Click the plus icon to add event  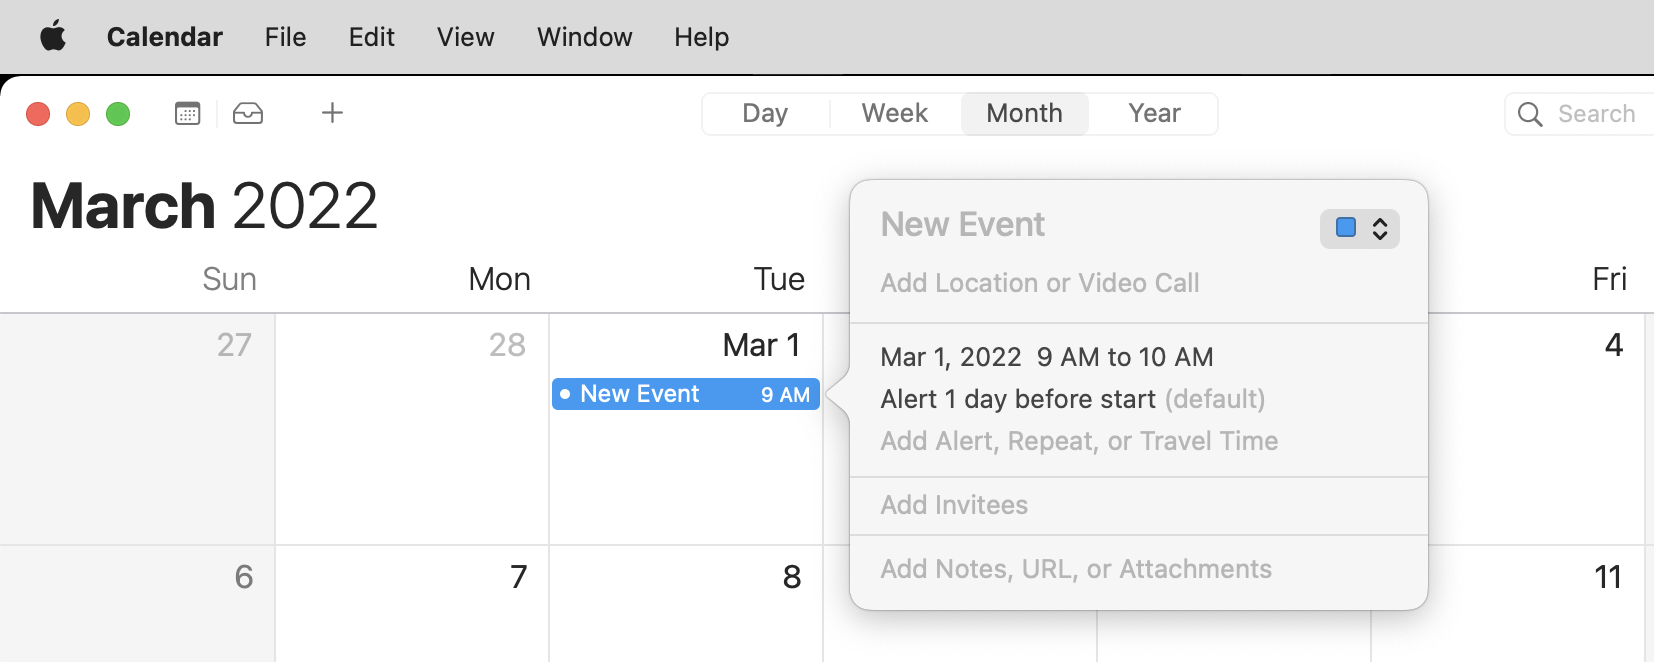point(332,113)
